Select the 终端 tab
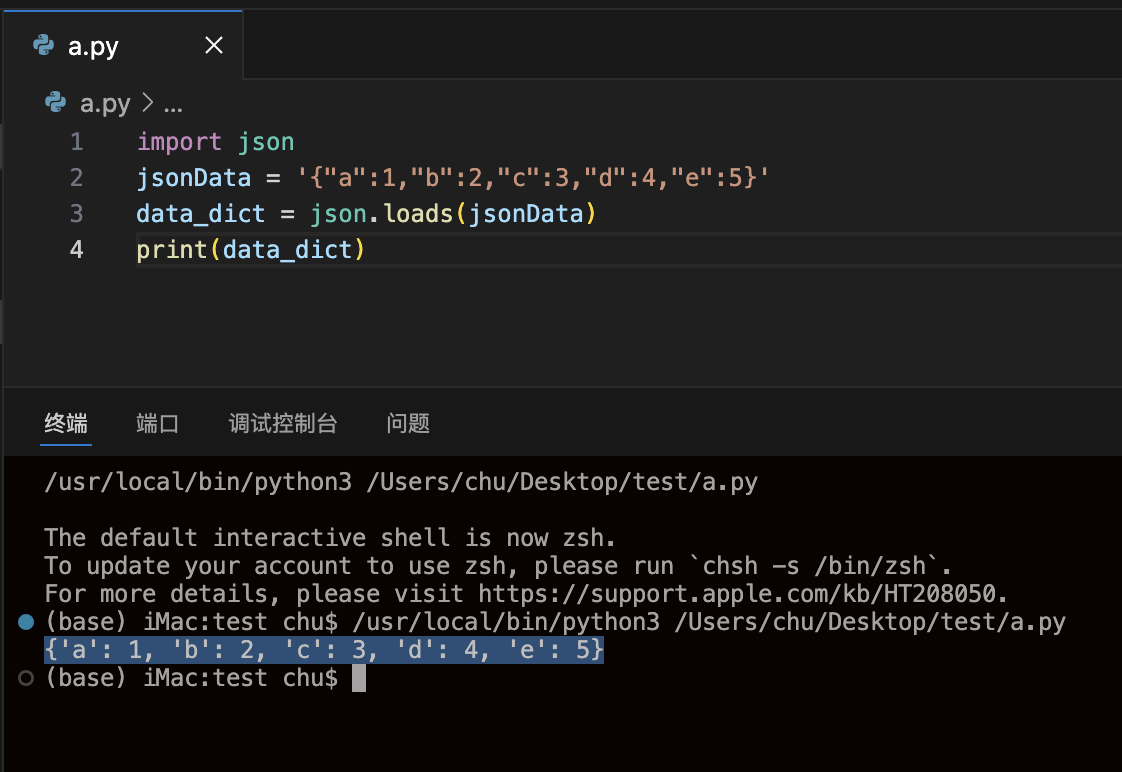Viewport: 1122px width, 772px height. (66, 423)
